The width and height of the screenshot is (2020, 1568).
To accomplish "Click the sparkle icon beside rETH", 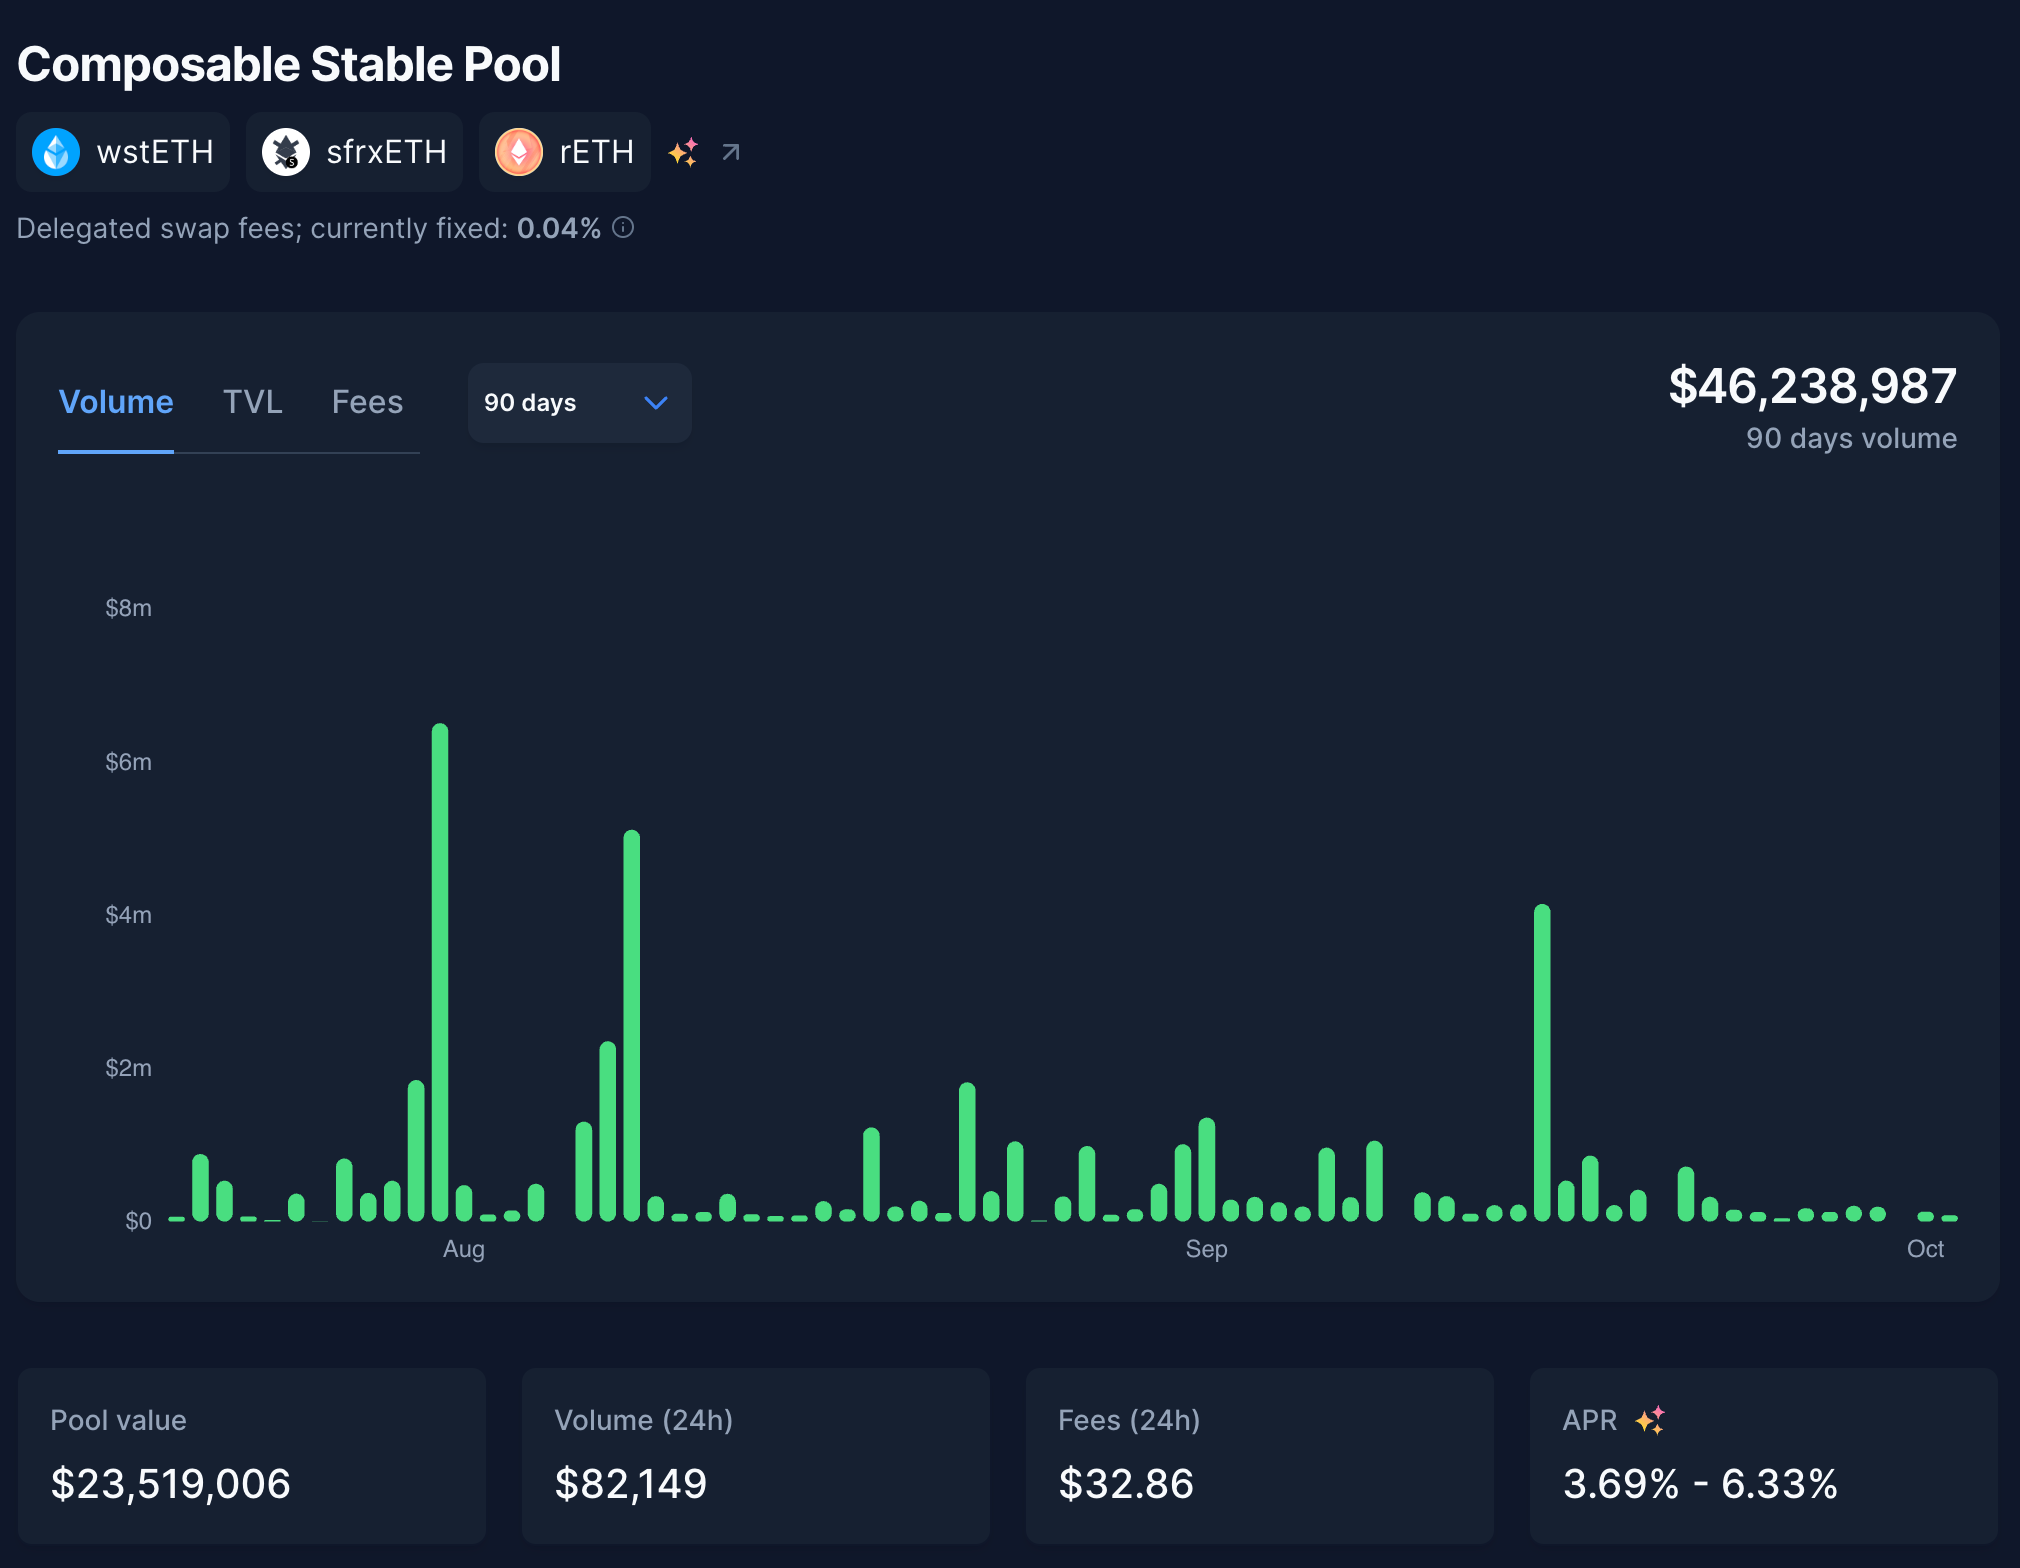I will [684, 152].
